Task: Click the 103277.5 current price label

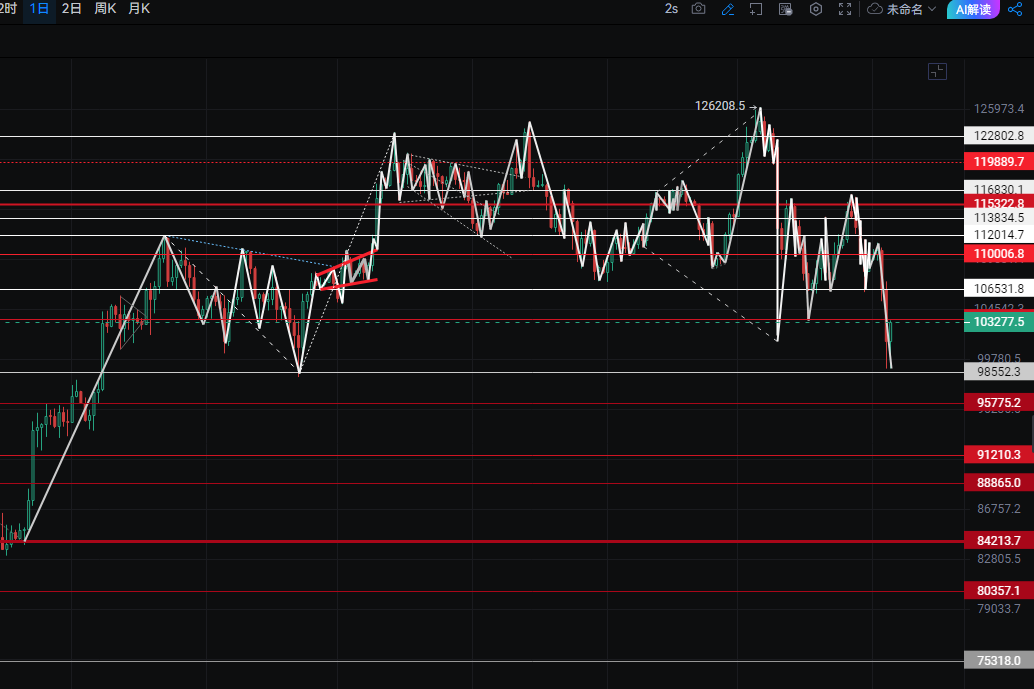Action: point(998,322)
